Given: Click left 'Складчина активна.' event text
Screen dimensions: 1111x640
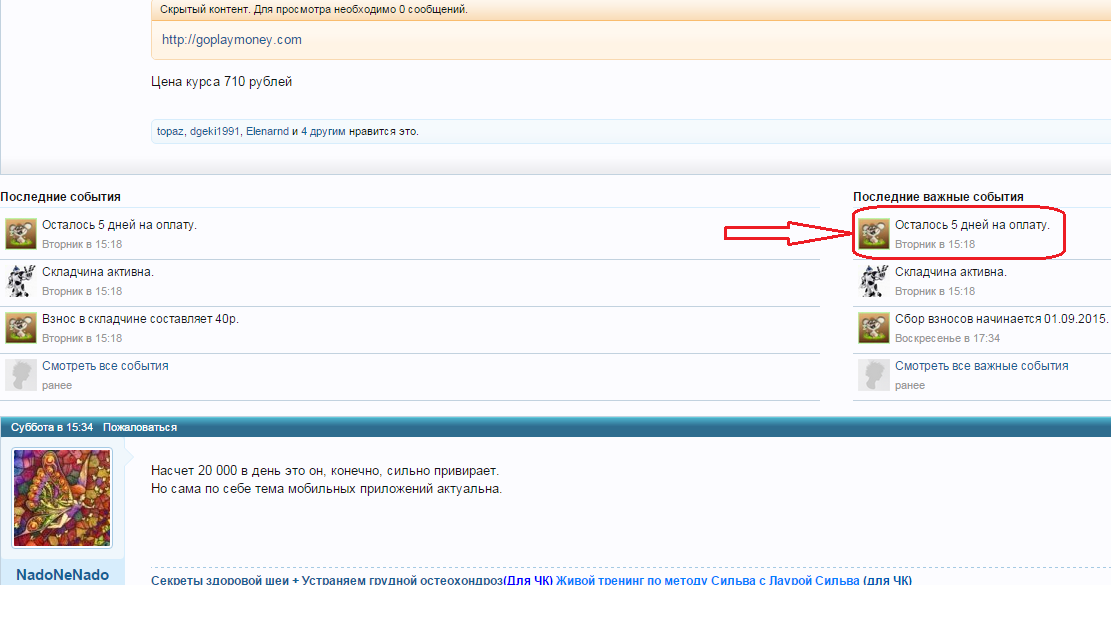Looking at the screenshot, I should (98, 271).
